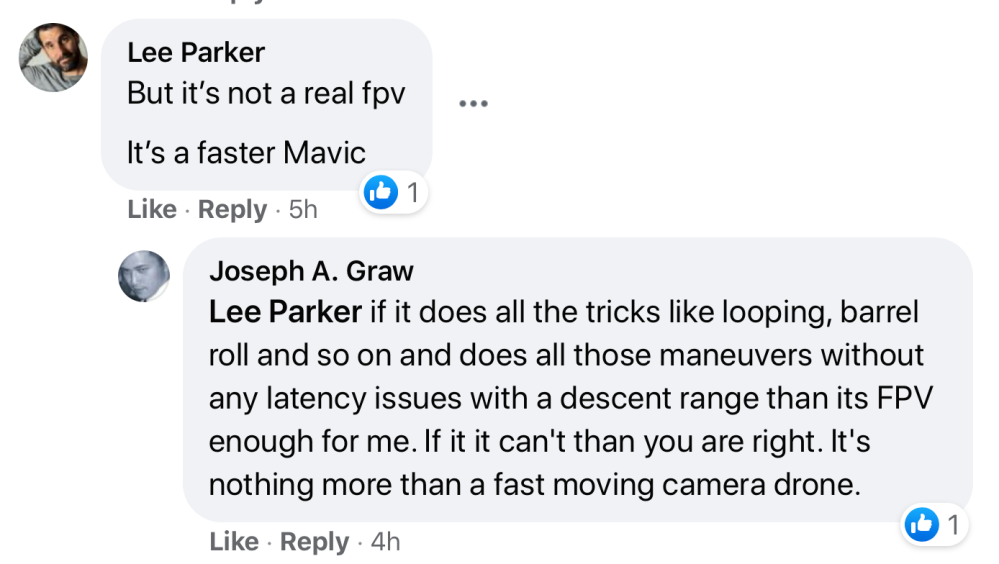999x564 pixels.
Task: Open the three-dot options menu on Lee Parker's comment
Action: click(472, 103)
